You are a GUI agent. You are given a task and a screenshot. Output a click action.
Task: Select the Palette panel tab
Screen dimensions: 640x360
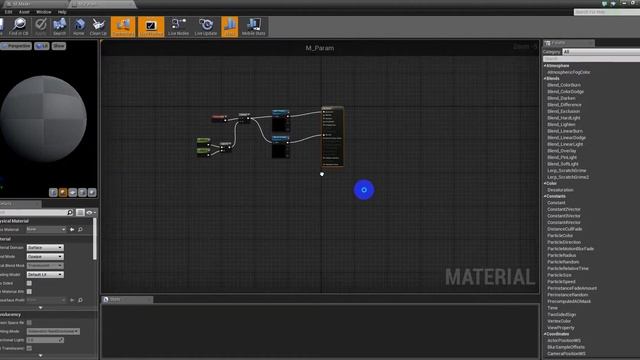[569, 43]
